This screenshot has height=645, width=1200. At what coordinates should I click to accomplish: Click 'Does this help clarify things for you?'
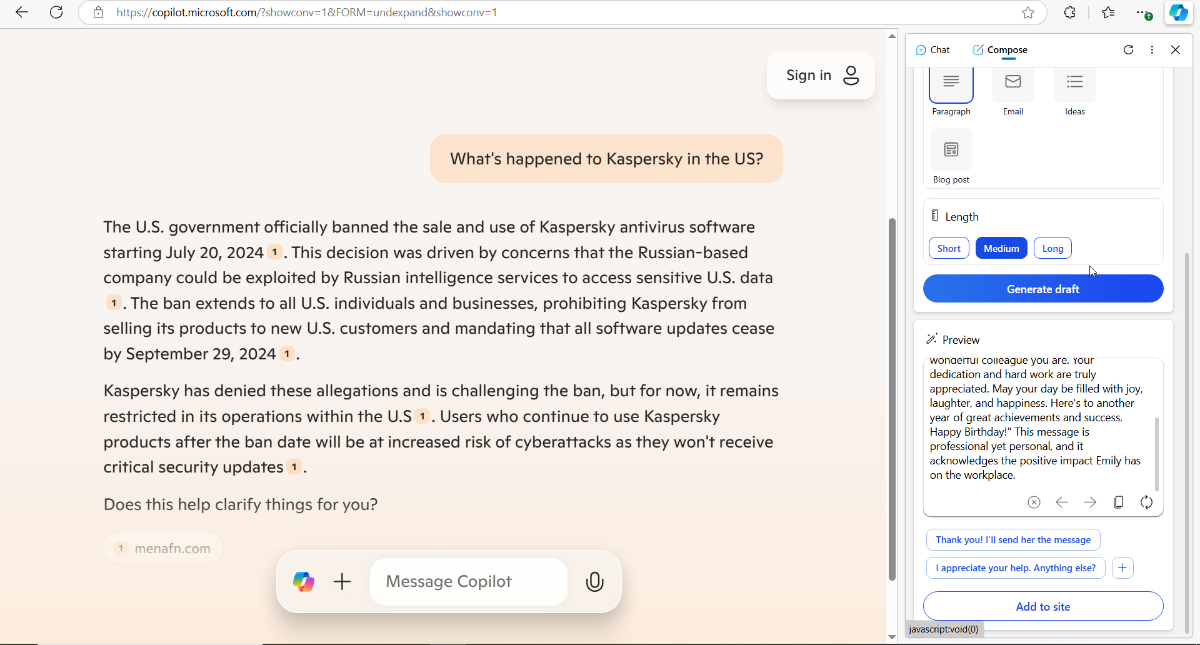[240, 505]
